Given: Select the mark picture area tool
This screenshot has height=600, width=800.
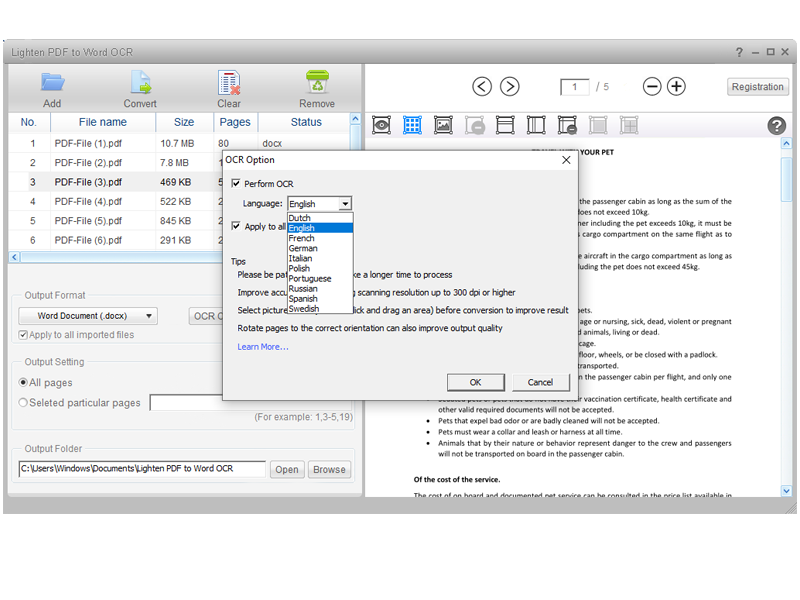Looking at the screenshot, I should point(443,125).
